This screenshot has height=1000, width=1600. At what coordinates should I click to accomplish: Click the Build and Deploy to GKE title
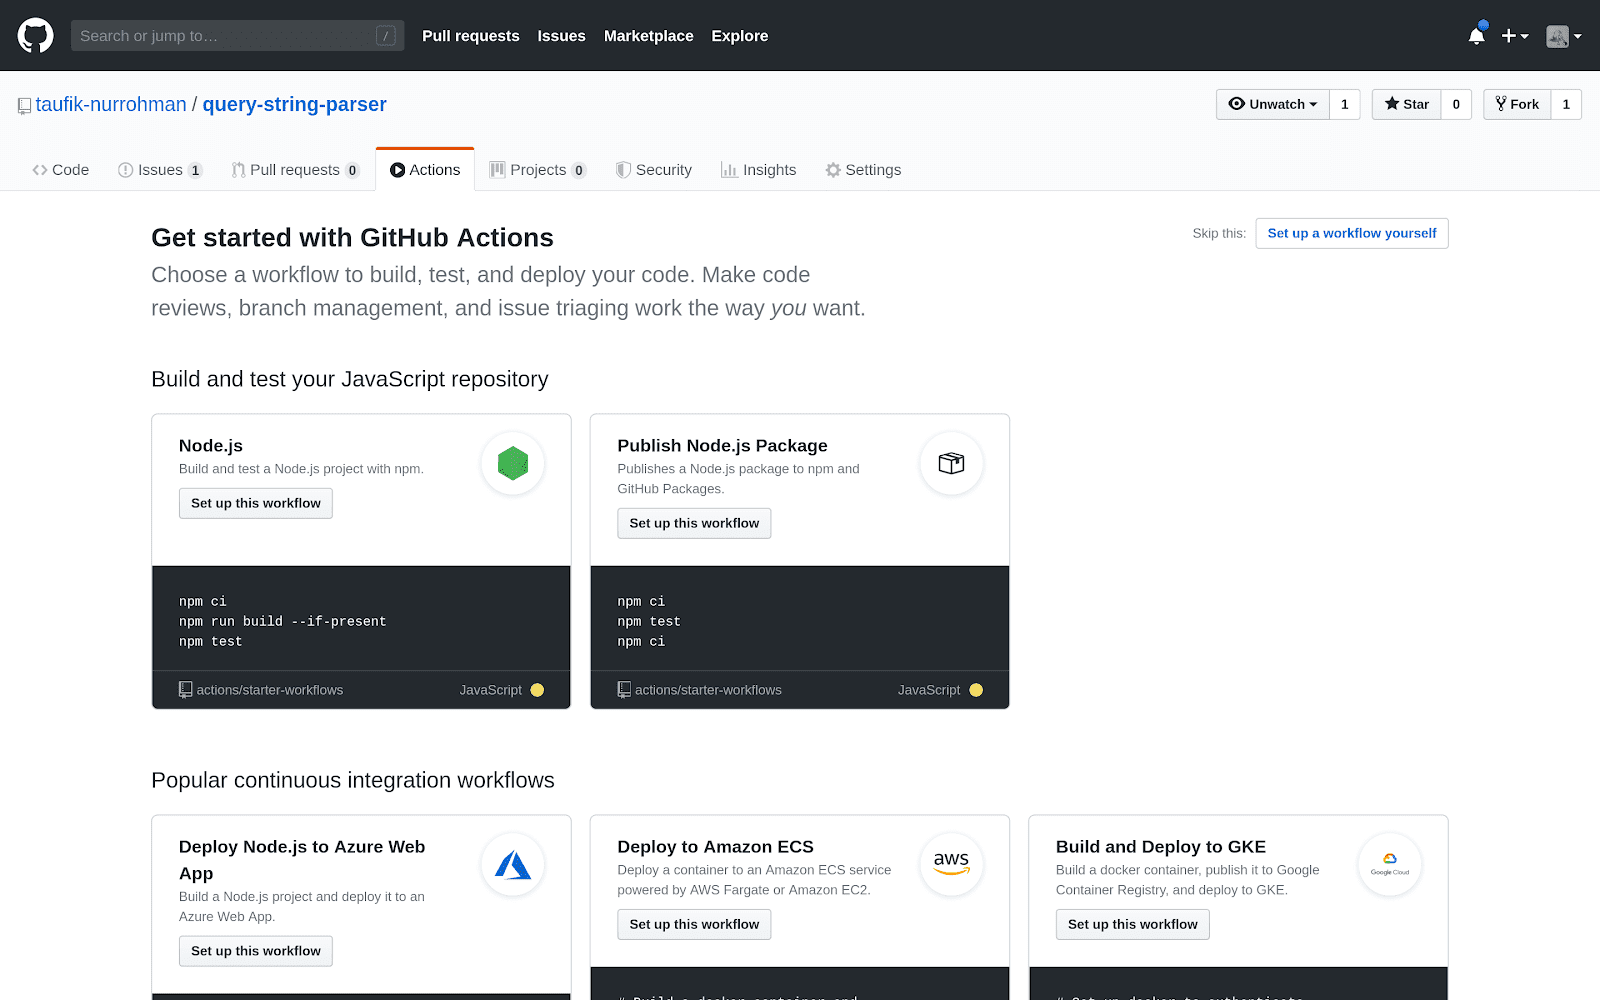pyautogui.click(x=1161, y=847)
